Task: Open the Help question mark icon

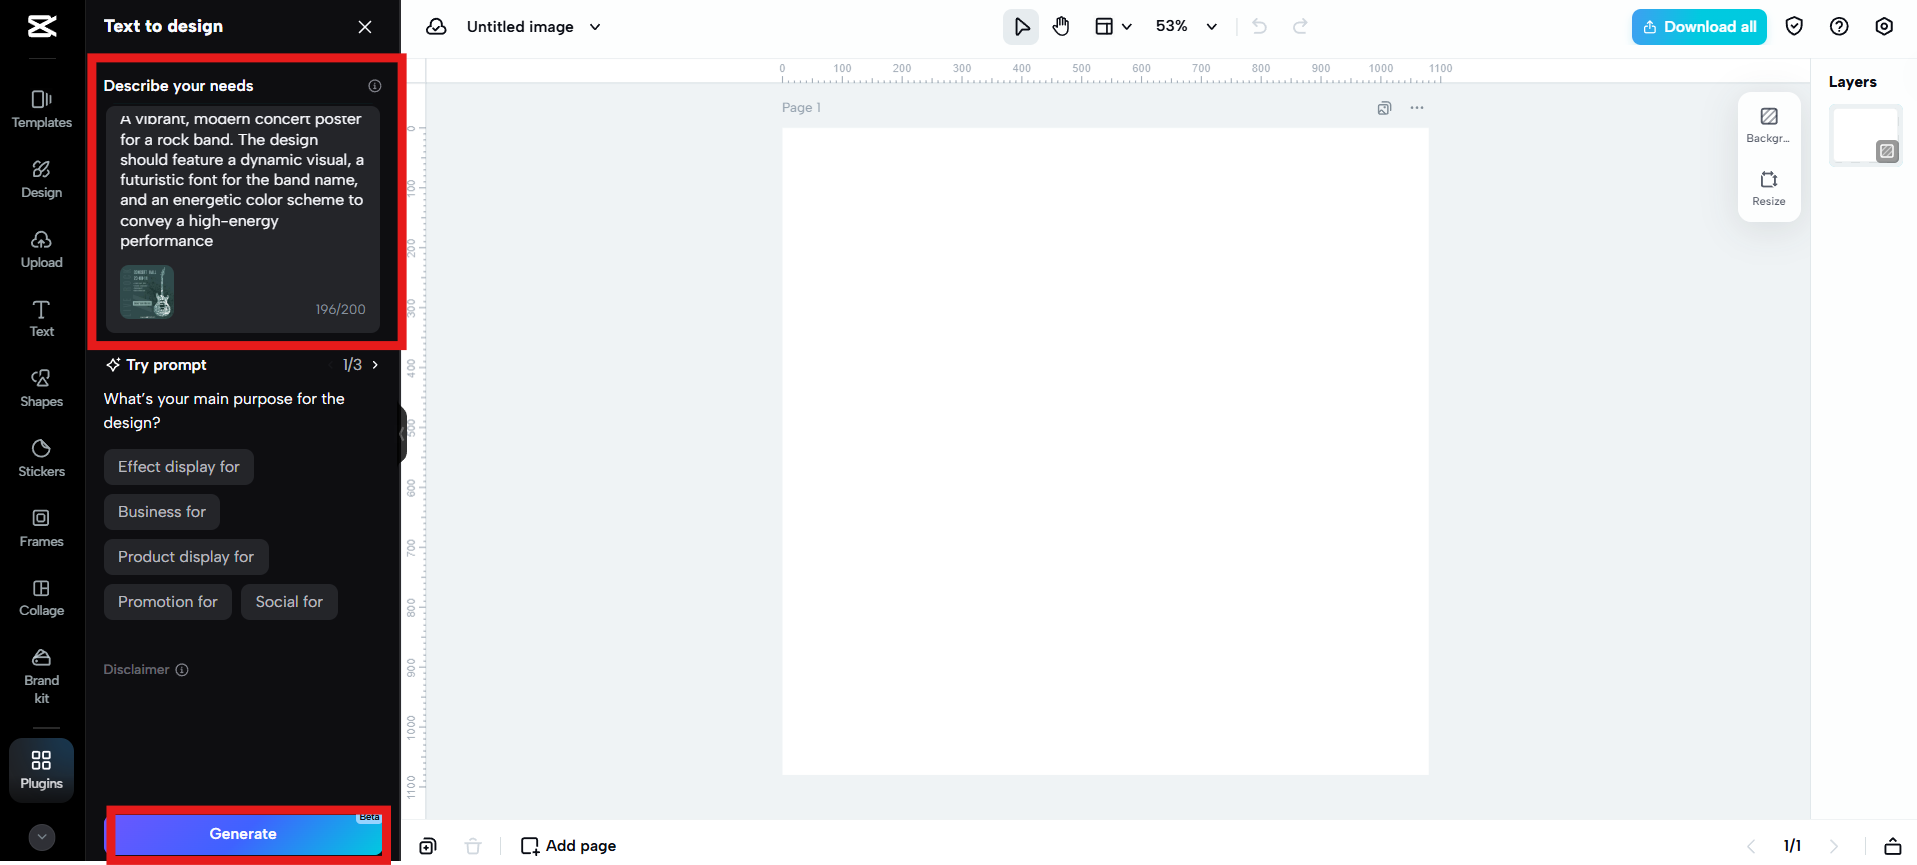Action: [x=1839, y=27]
